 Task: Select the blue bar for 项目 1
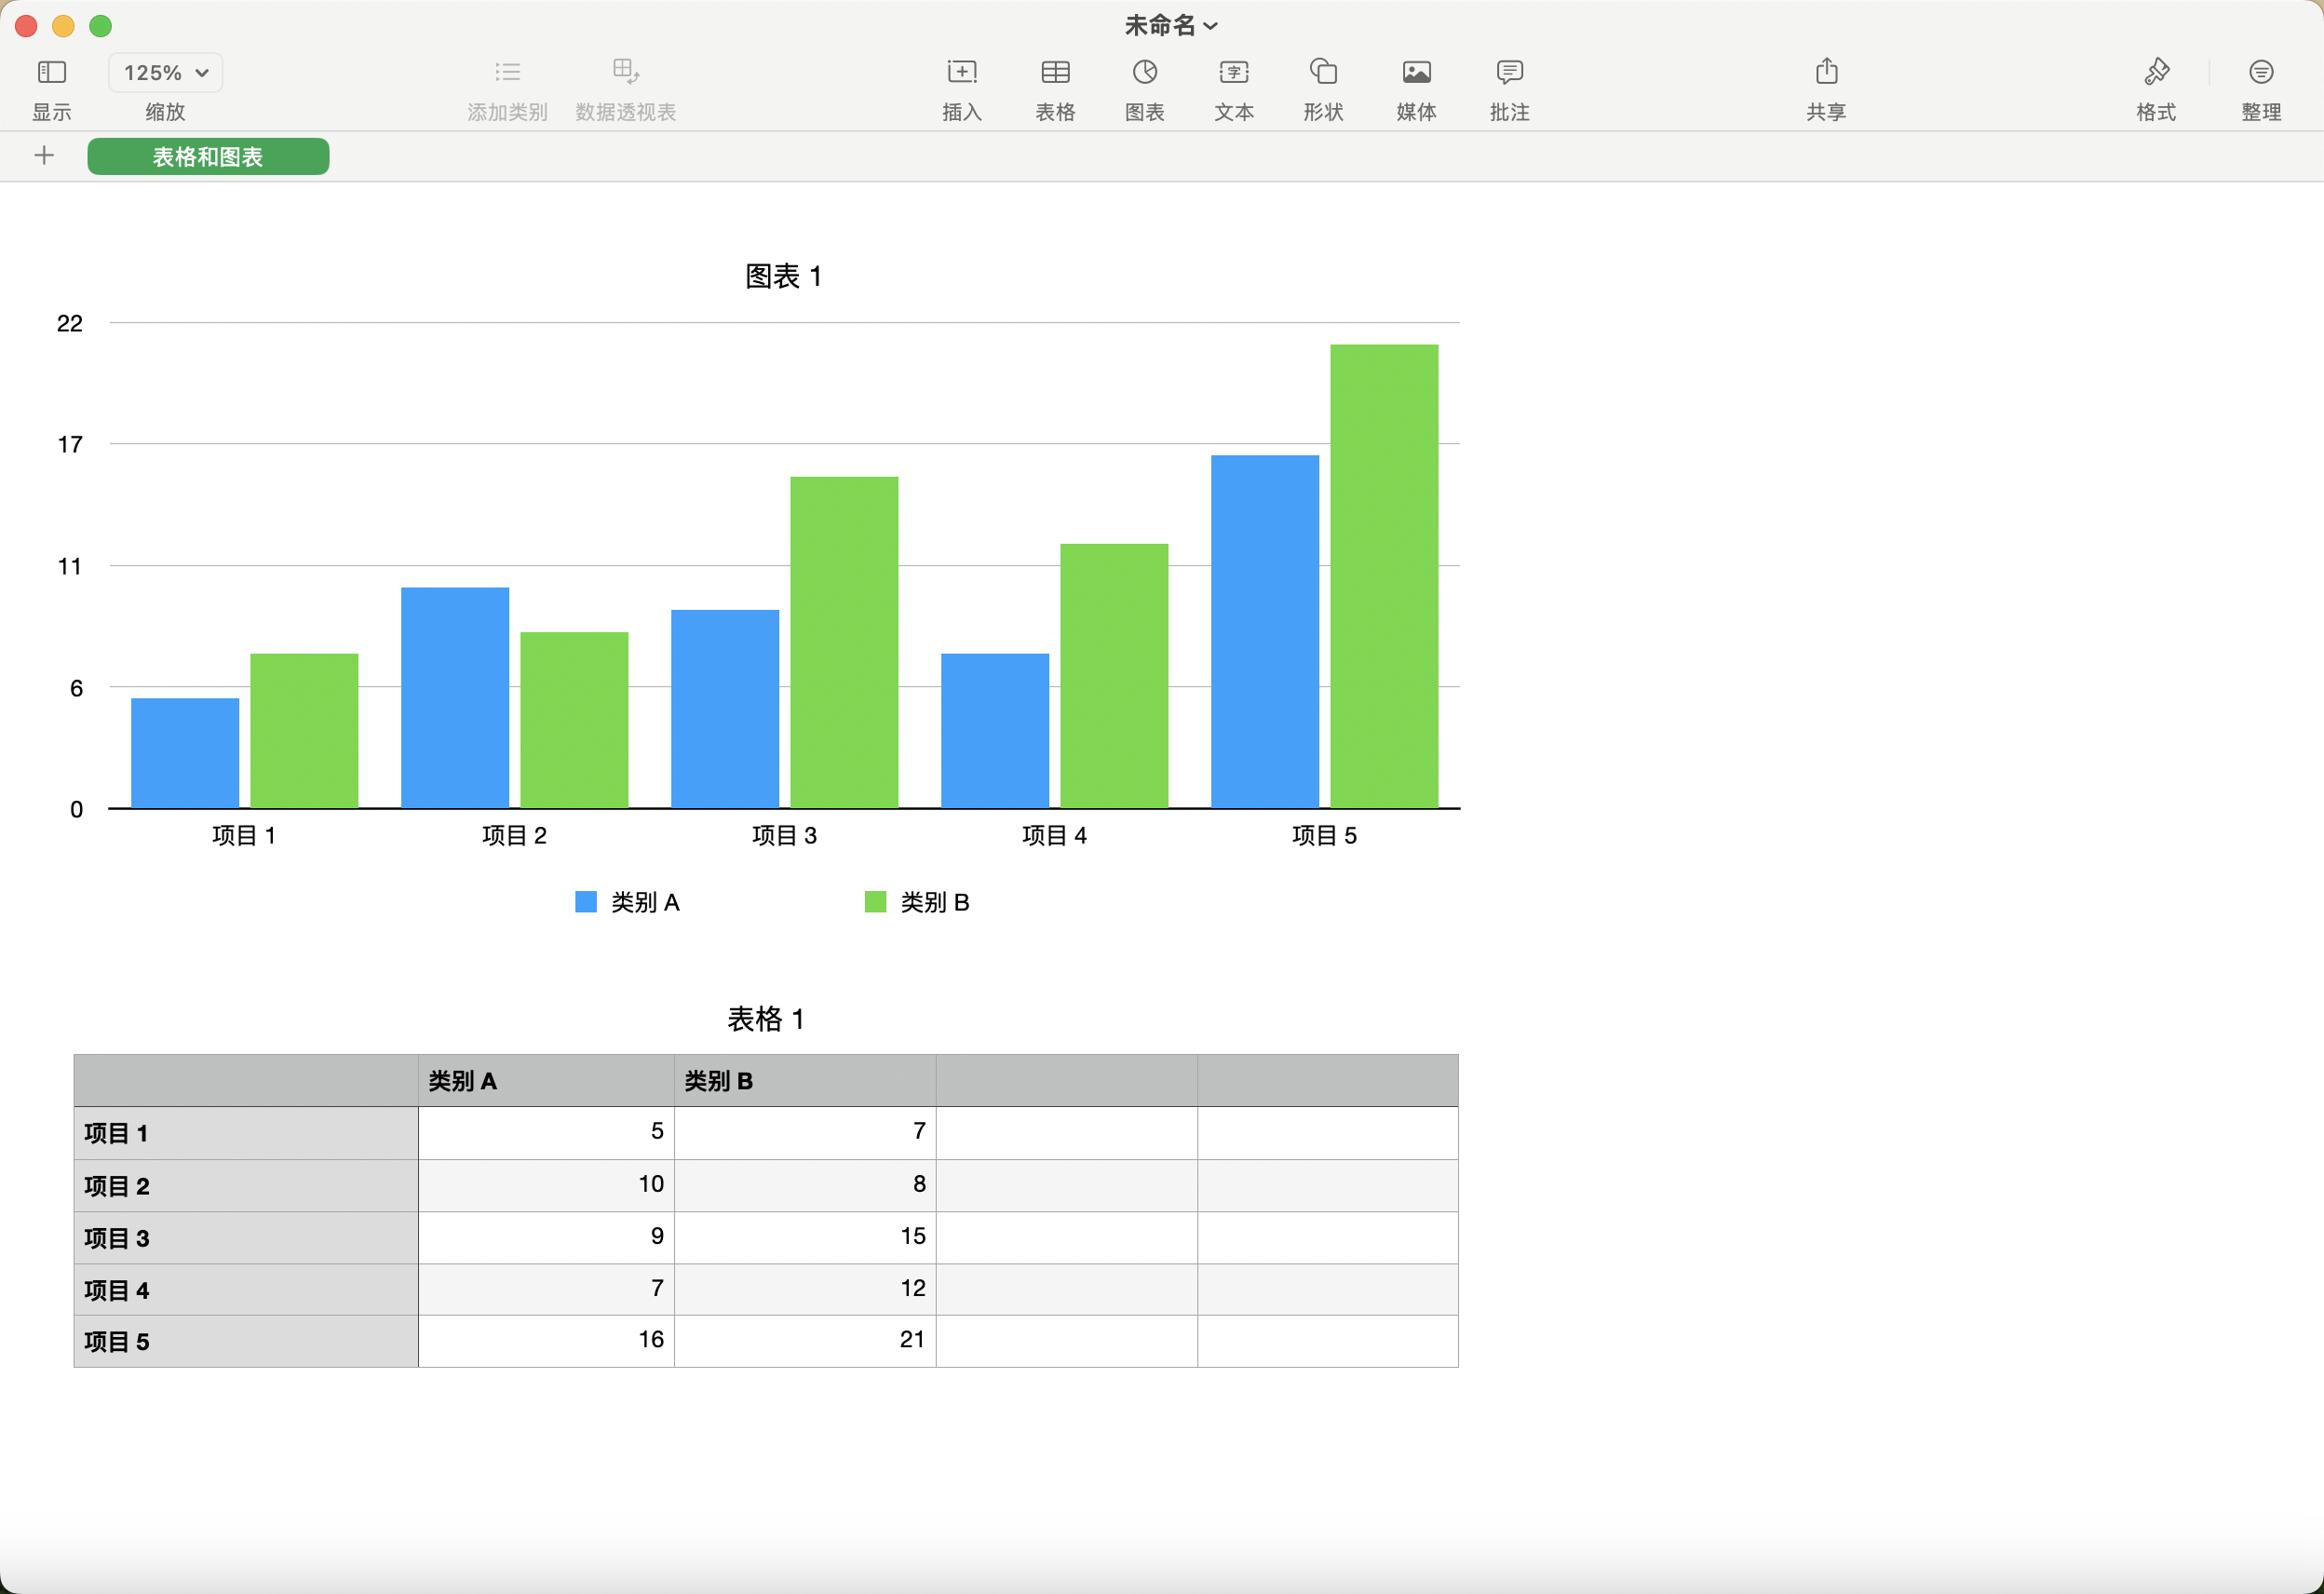coord(185,752)
